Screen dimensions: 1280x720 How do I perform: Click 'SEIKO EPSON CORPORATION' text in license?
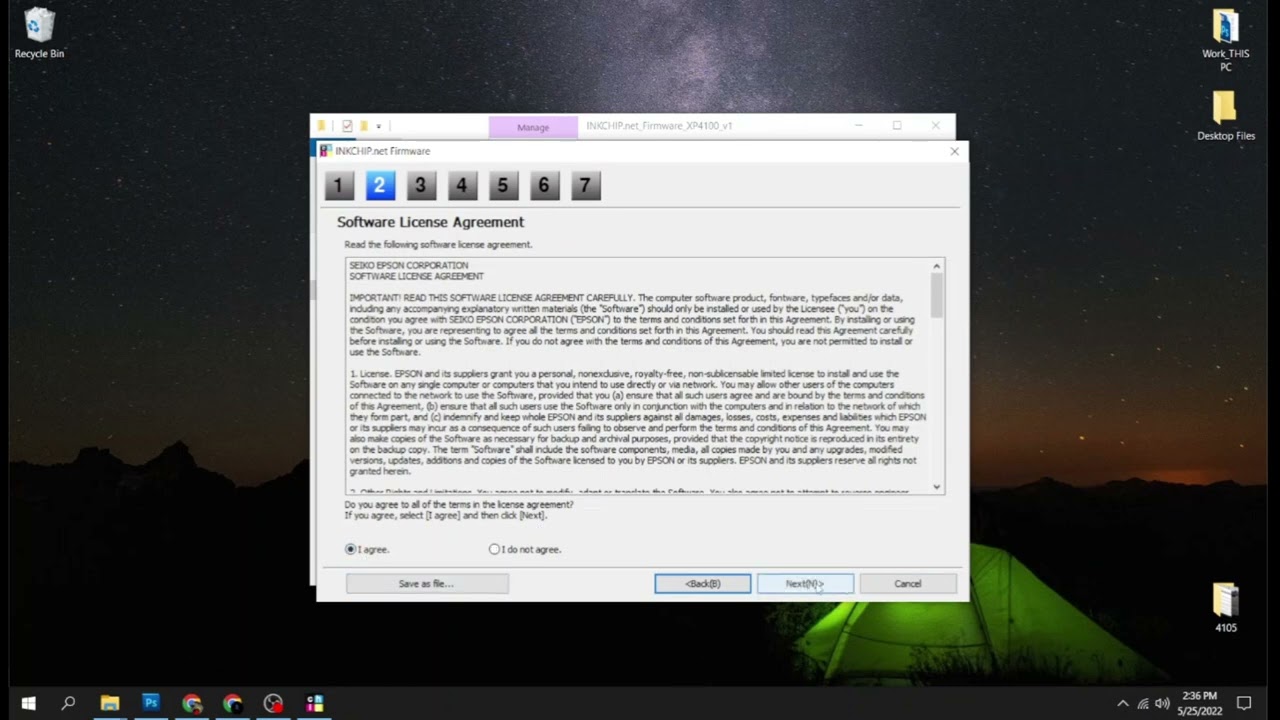408,265
